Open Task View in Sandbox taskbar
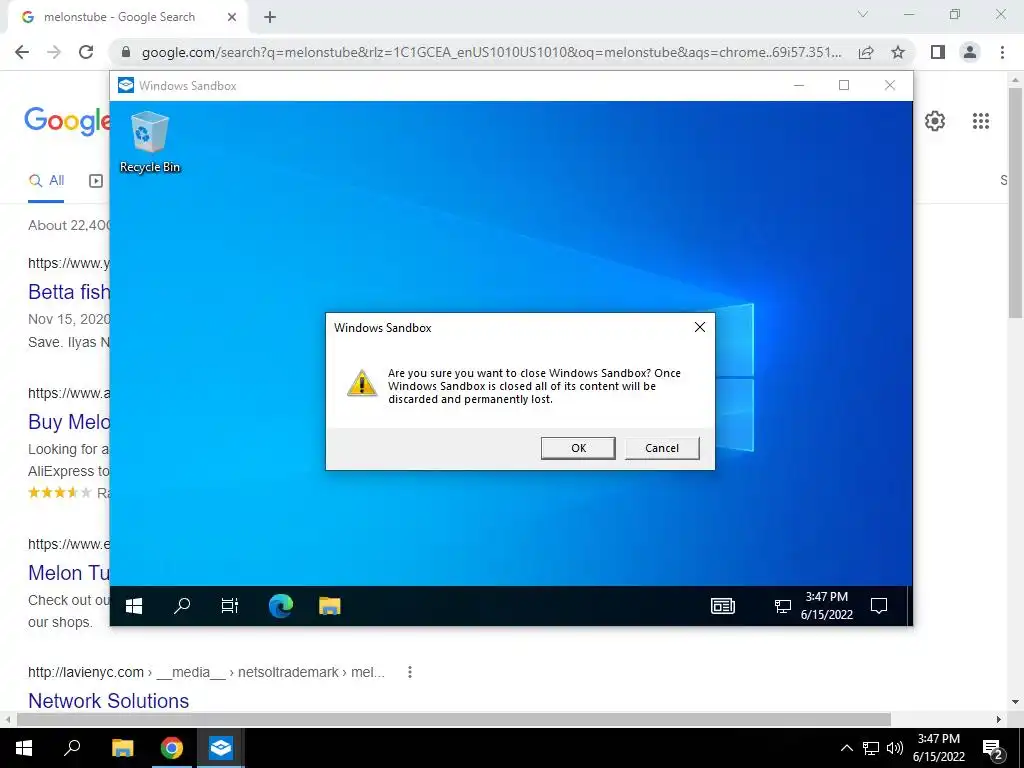1024x768 pixels. click(x=230, y=606)
